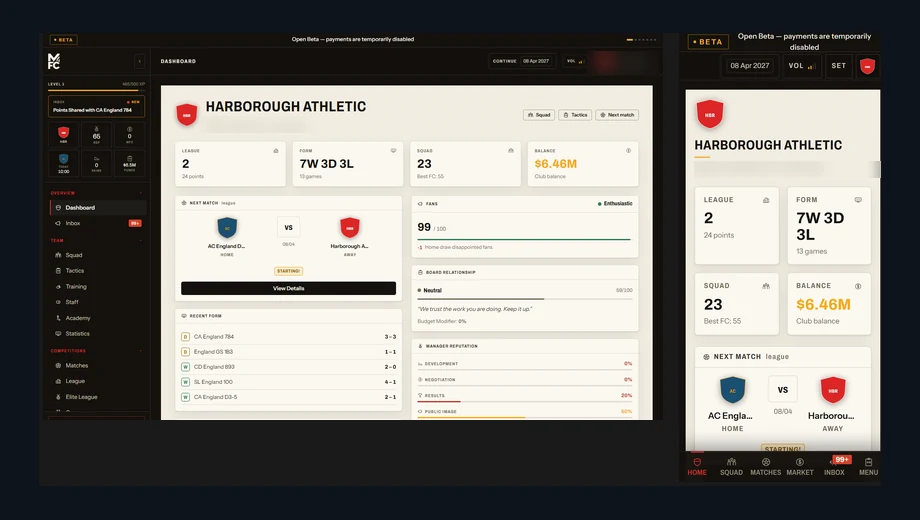Click the BETA badge in the mobile view

708,42
